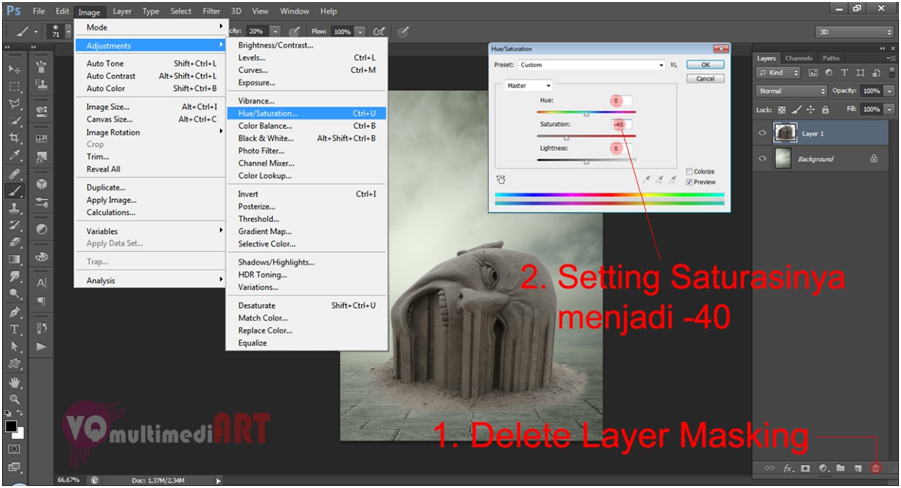The image size is (901, 488).
Task: Toggle Quick Mask mode
Action: point(14,449)
